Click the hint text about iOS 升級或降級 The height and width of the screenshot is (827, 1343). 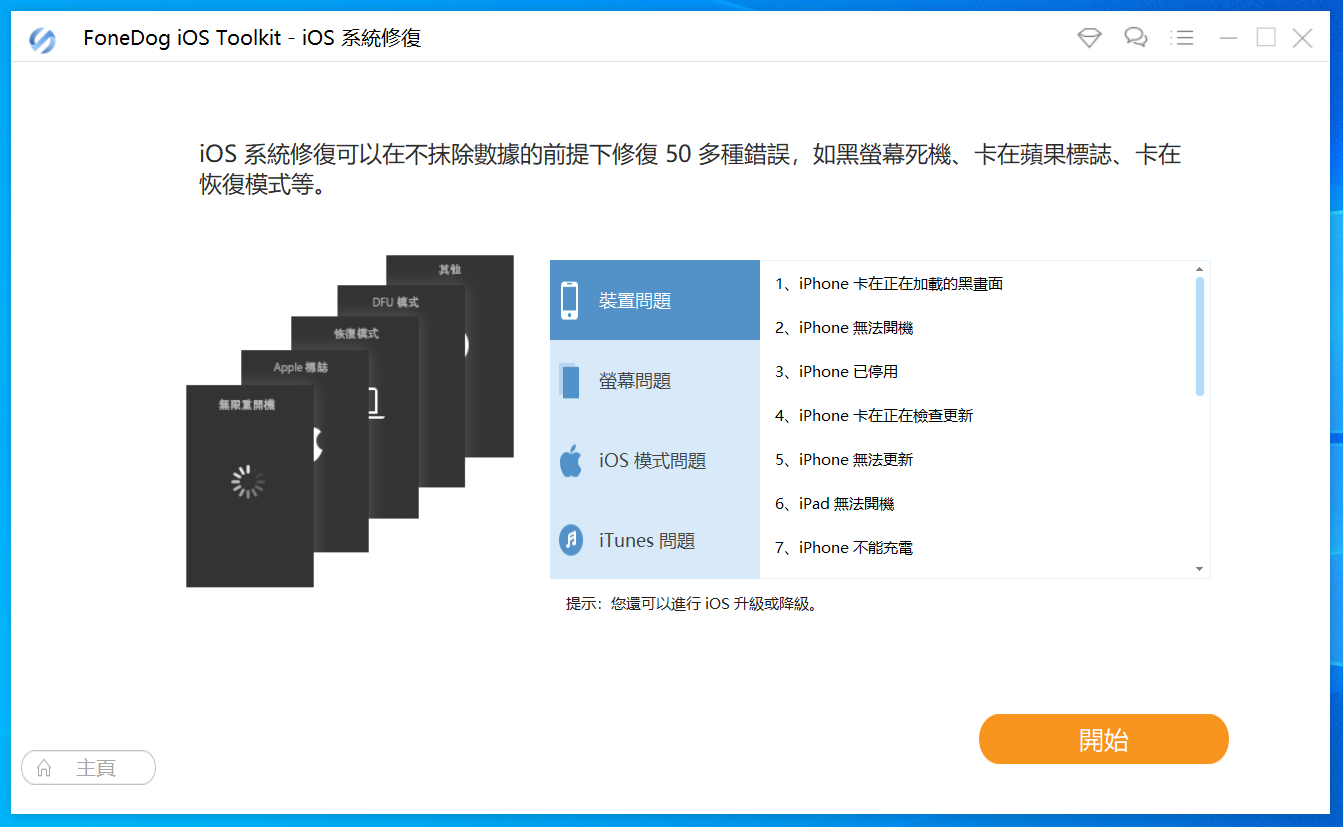tap(693, 604)
